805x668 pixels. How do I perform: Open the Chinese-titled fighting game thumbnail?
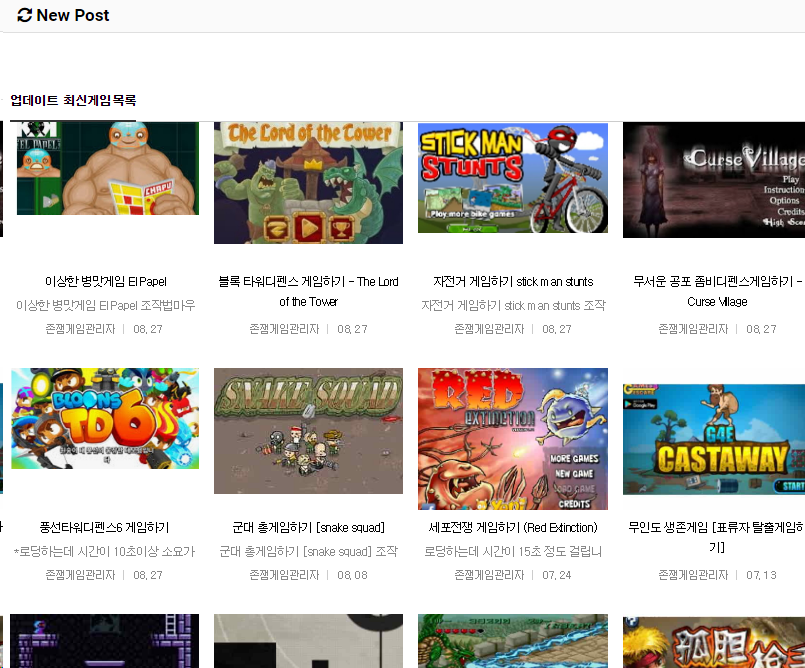coord(714,642)
